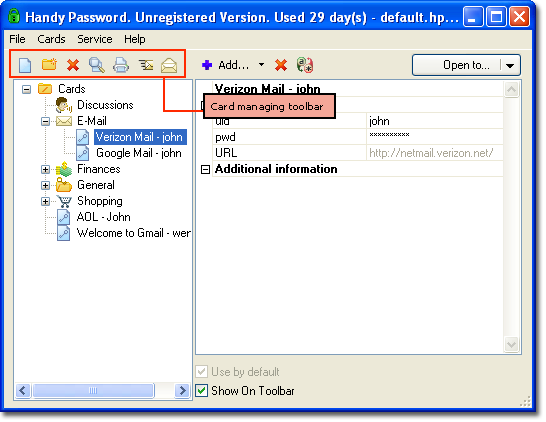The image size is (546, 422).
Task: Click the Add... button label
Action: coord(234,65)
